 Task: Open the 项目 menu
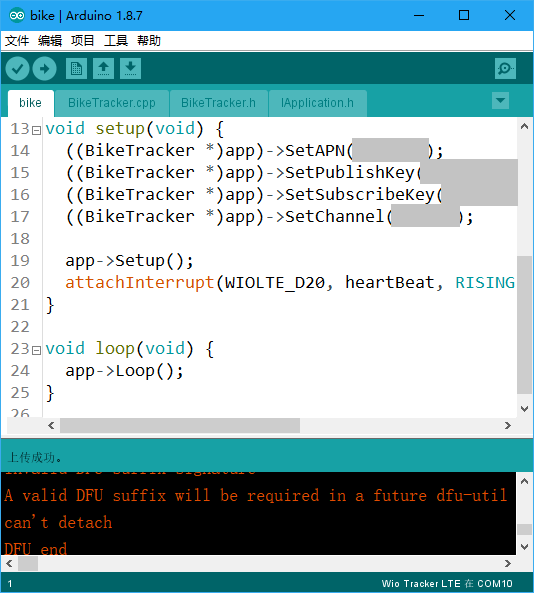click(x=82, y=40)
